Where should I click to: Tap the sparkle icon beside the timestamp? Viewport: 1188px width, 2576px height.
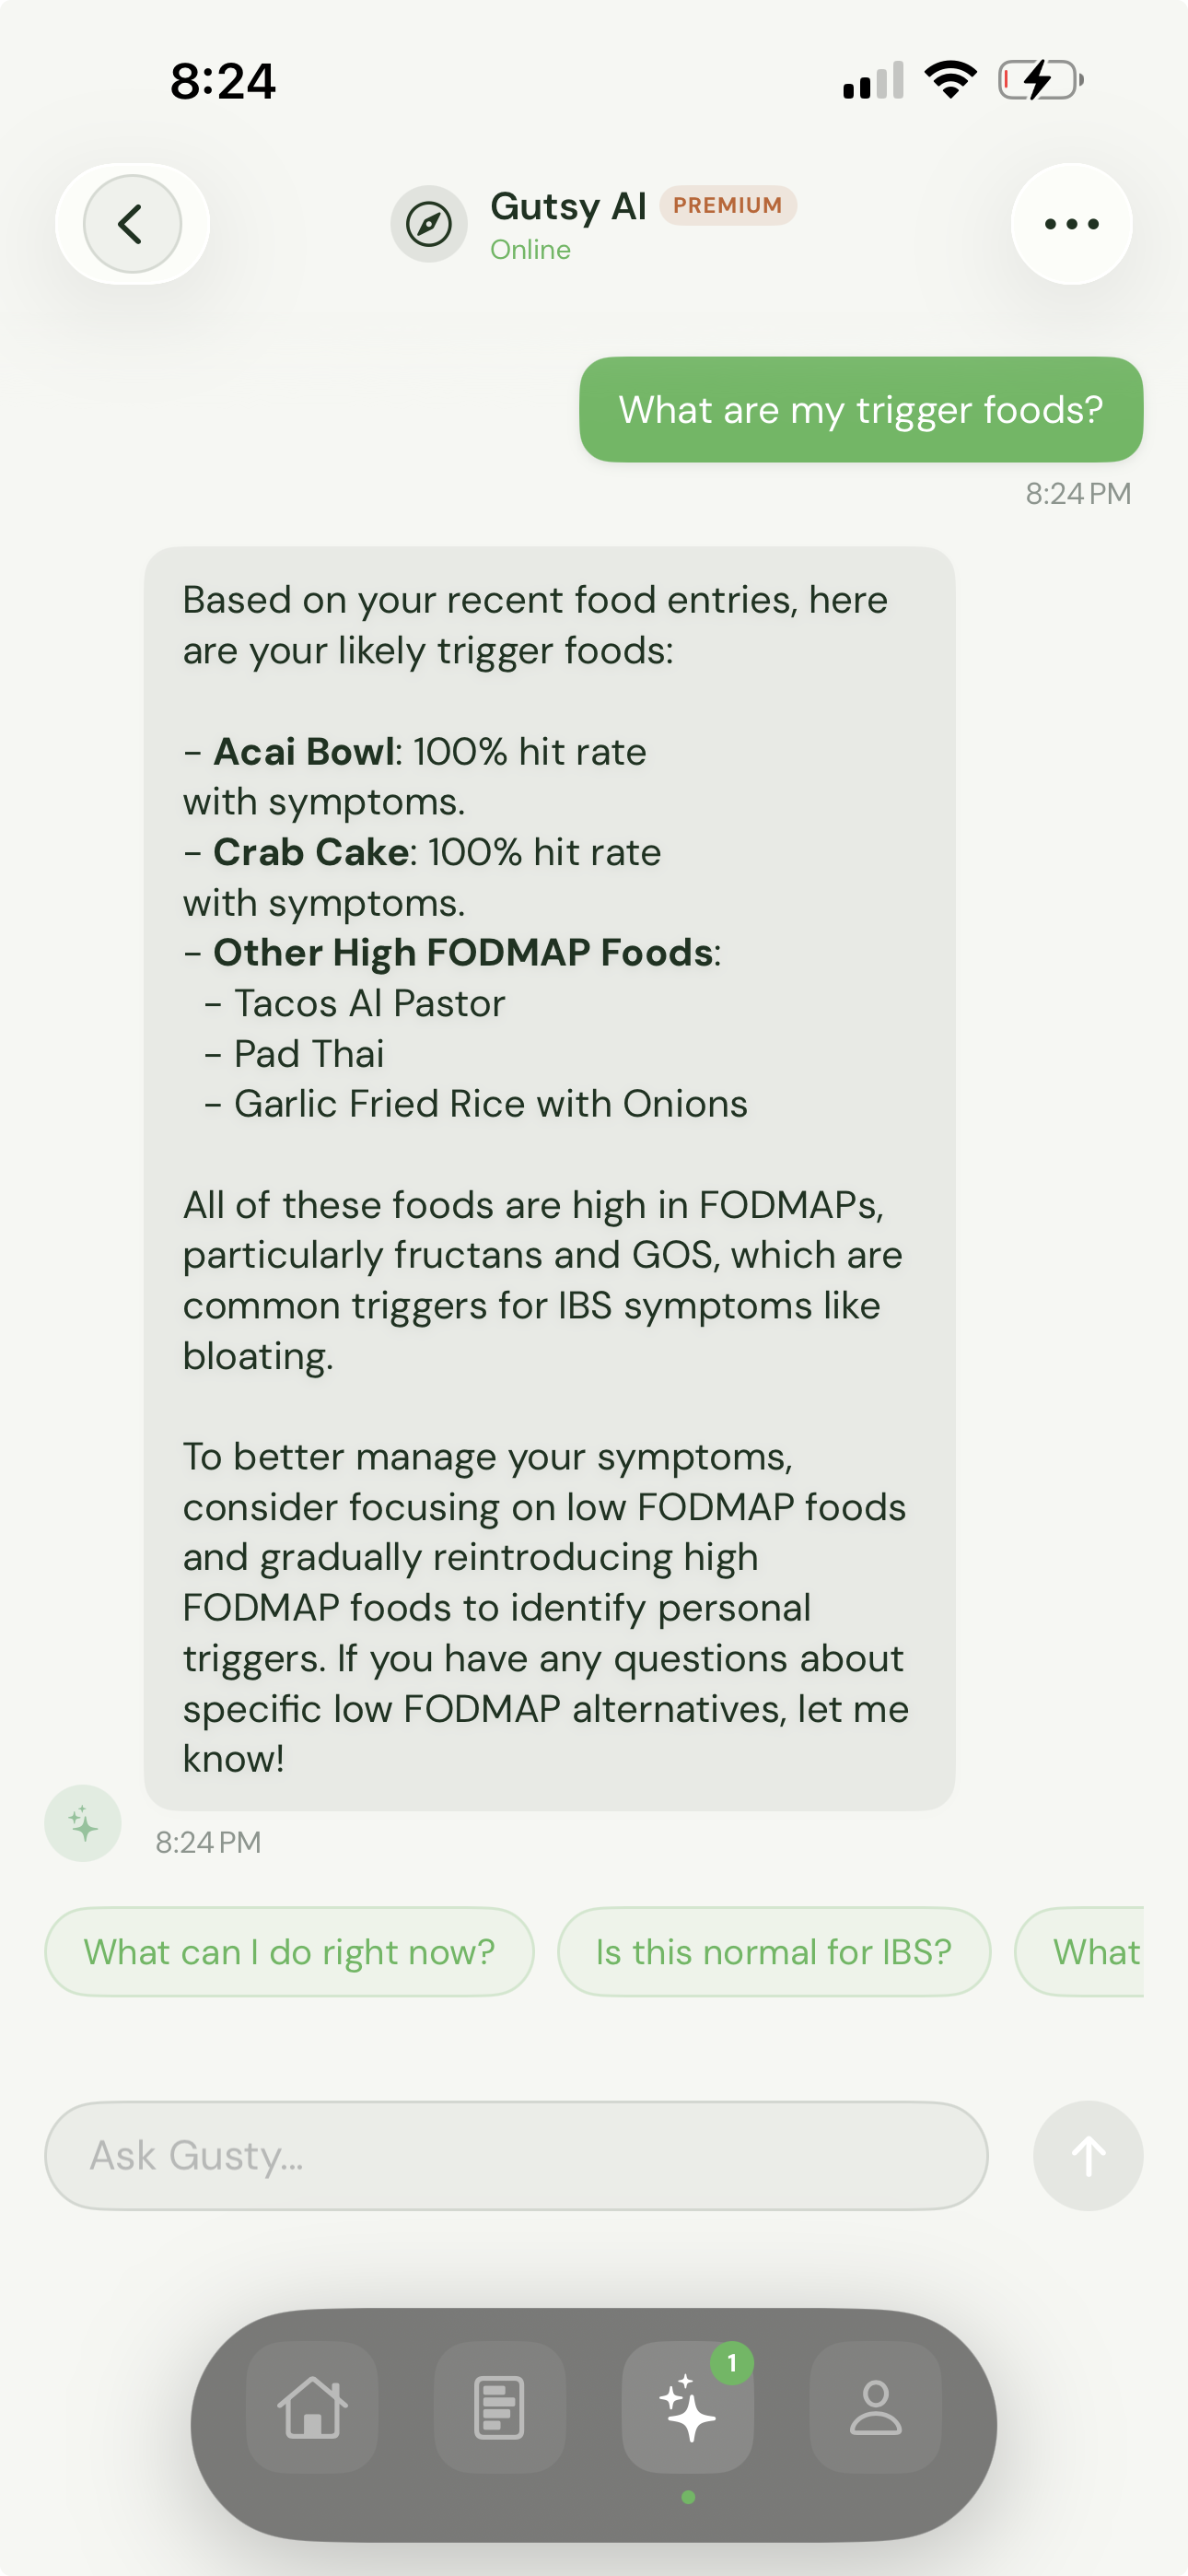82,1822
